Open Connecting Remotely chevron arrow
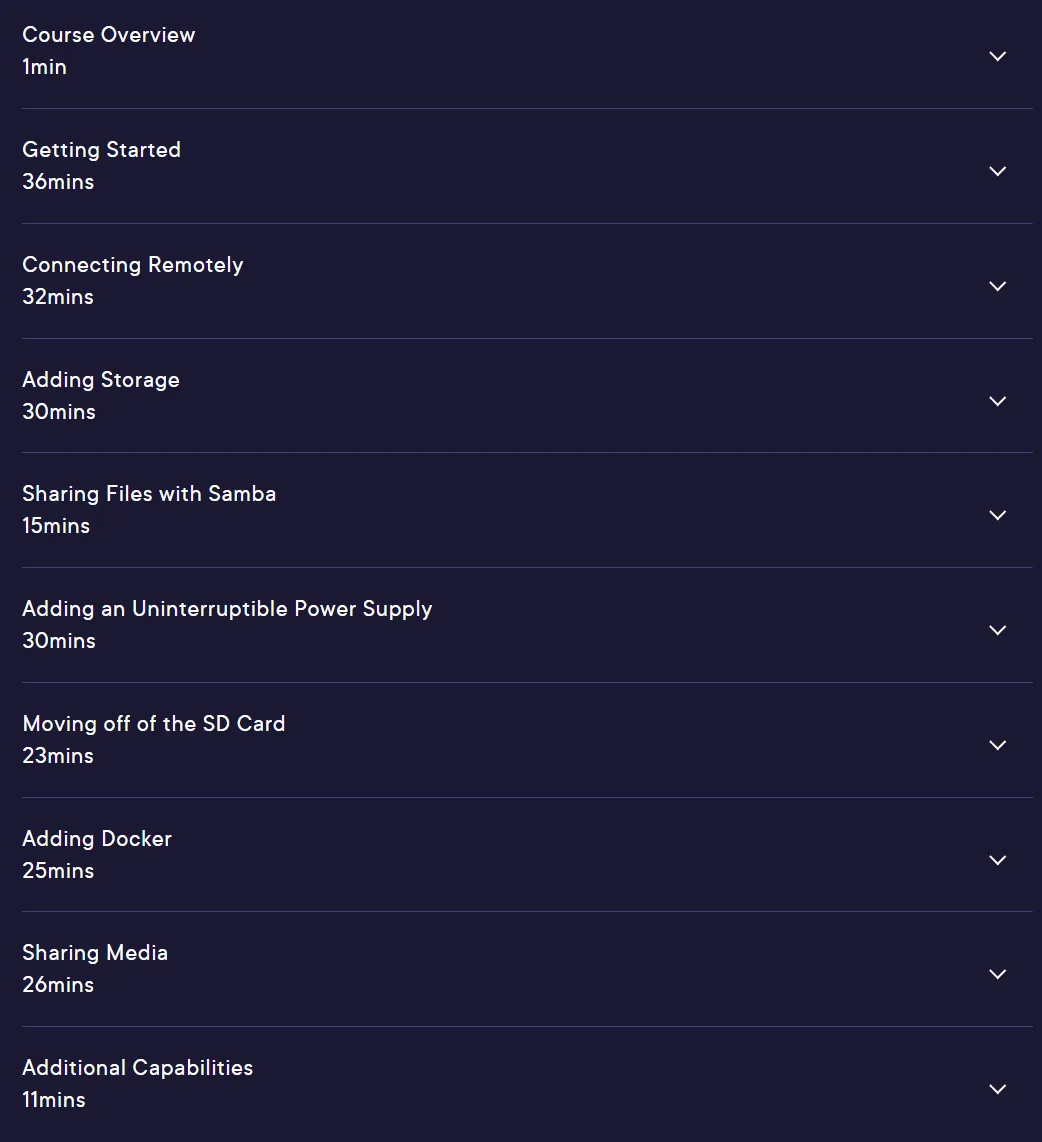This screenshot has width=1042, height=1142. tap(998, 286)
